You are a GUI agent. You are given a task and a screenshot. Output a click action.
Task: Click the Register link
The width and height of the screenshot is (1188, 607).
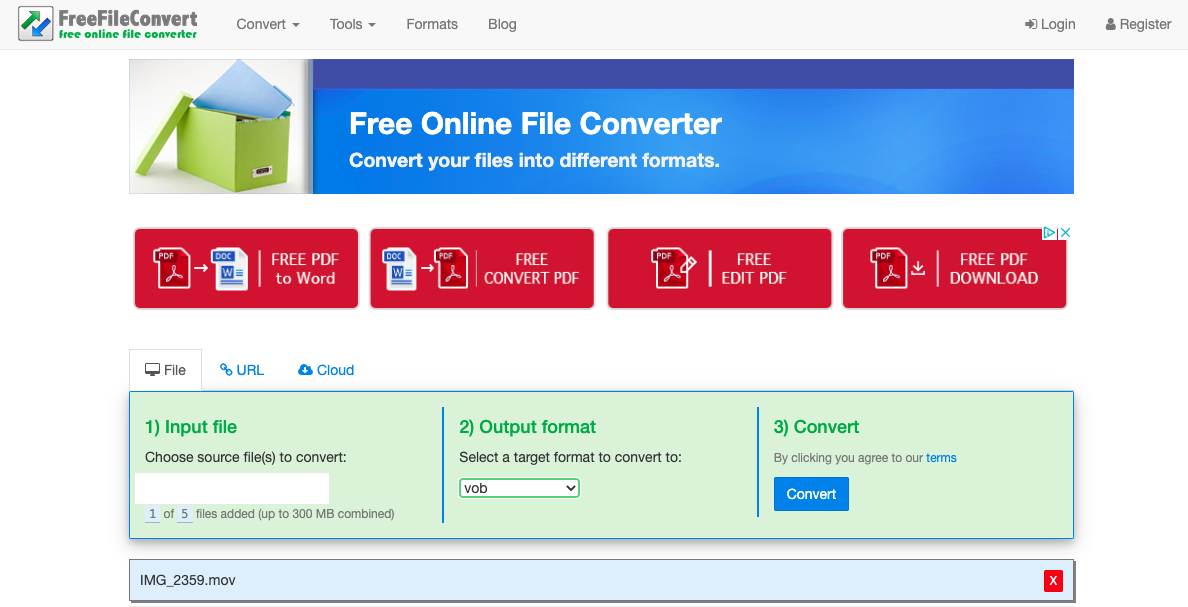coord(1139,24)
